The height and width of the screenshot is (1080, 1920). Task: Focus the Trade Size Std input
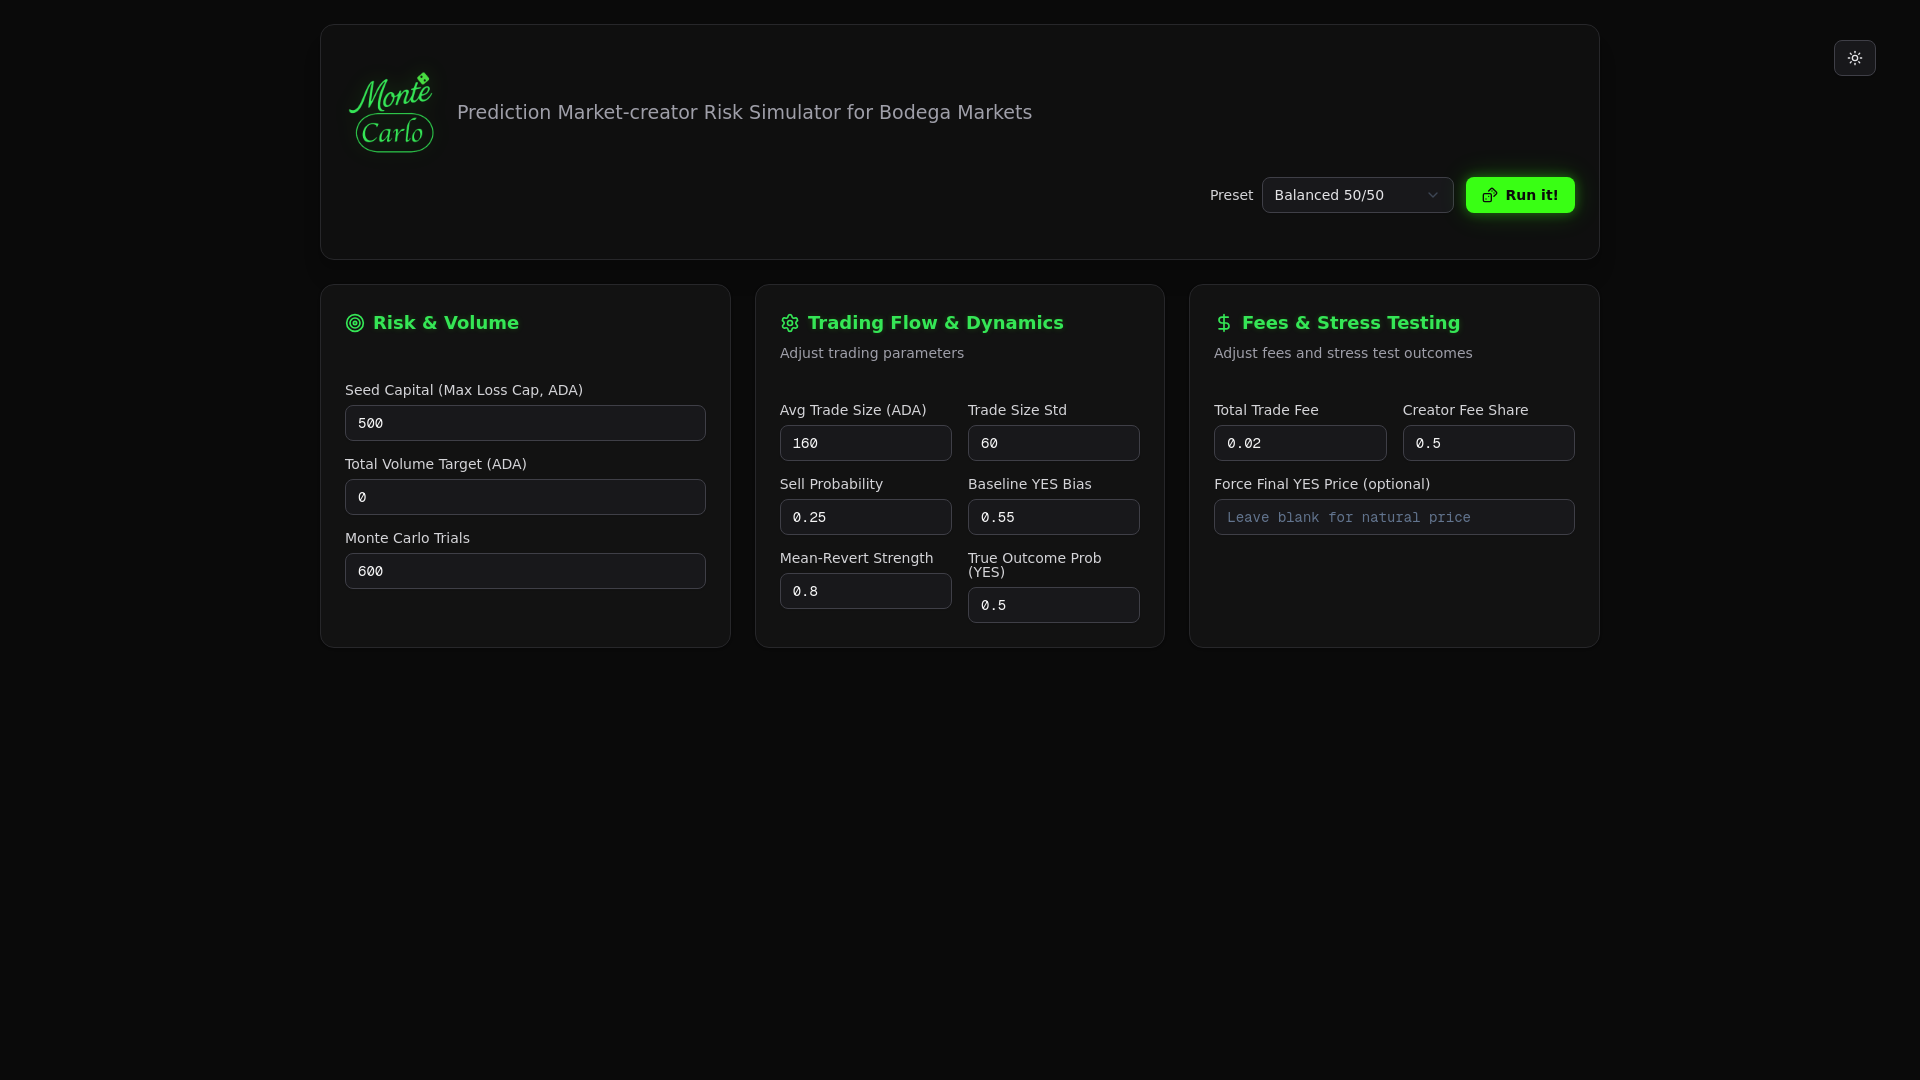click(x=1053, y=443)
